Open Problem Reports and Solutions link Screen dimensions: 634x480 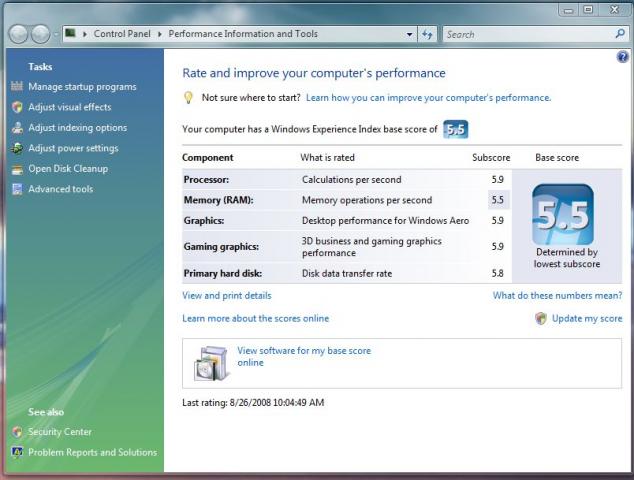point(92,452)
